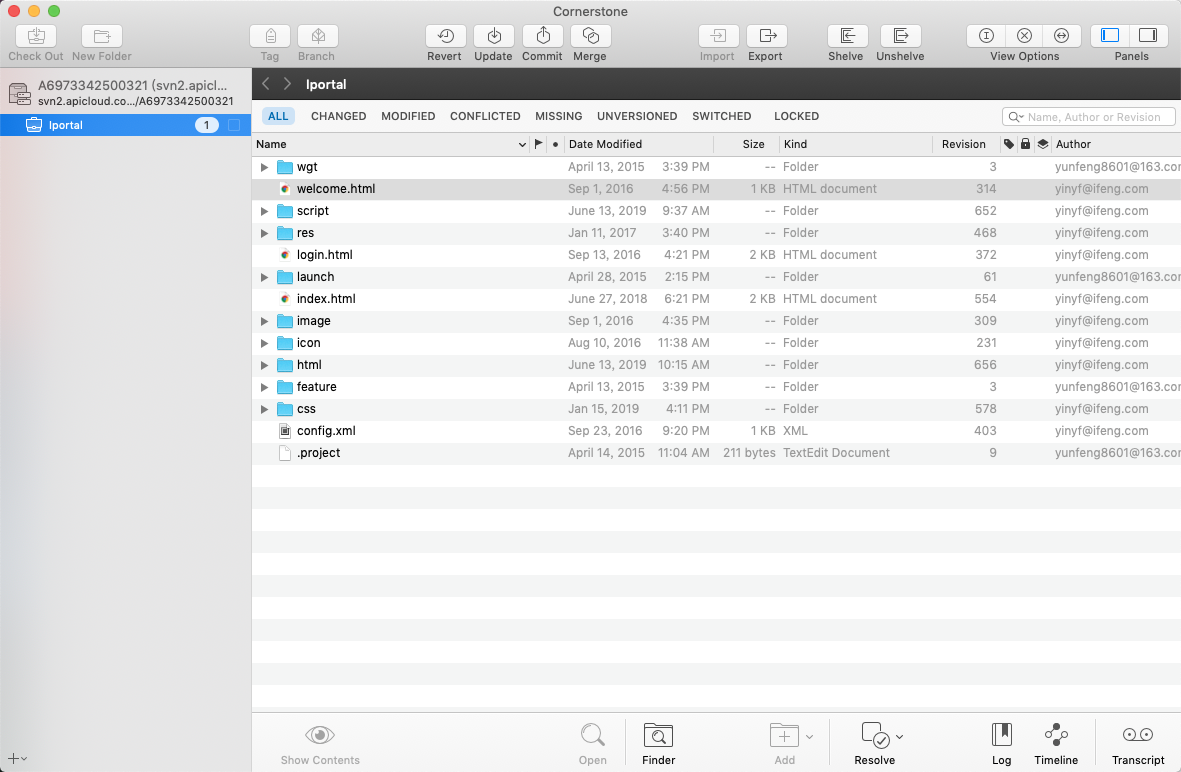The height and width of the screenshot is (772, 1181).
Task: Sort by the Name column header
Action: (x=390, y=144)
